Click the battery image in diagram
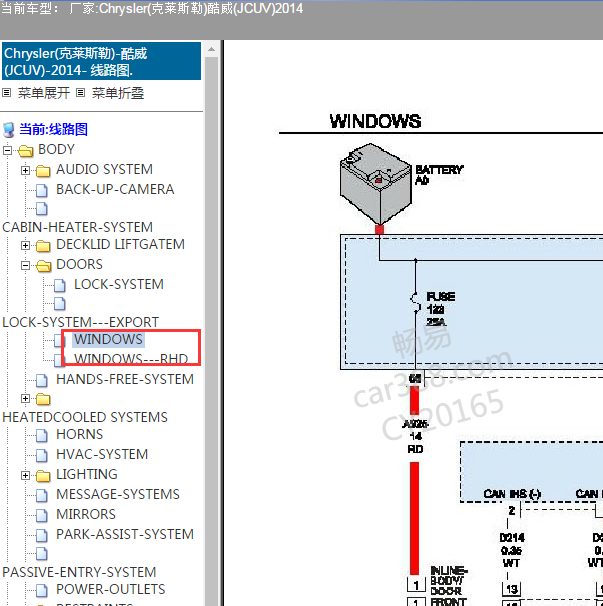Viewport: 603px width, 606px height. point(375,184)
